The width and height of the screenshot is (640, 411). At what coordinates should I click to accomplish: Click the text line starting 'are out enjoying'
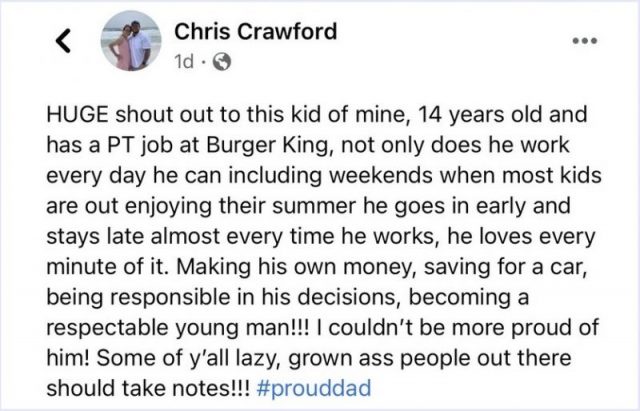(x=309, y=206)
